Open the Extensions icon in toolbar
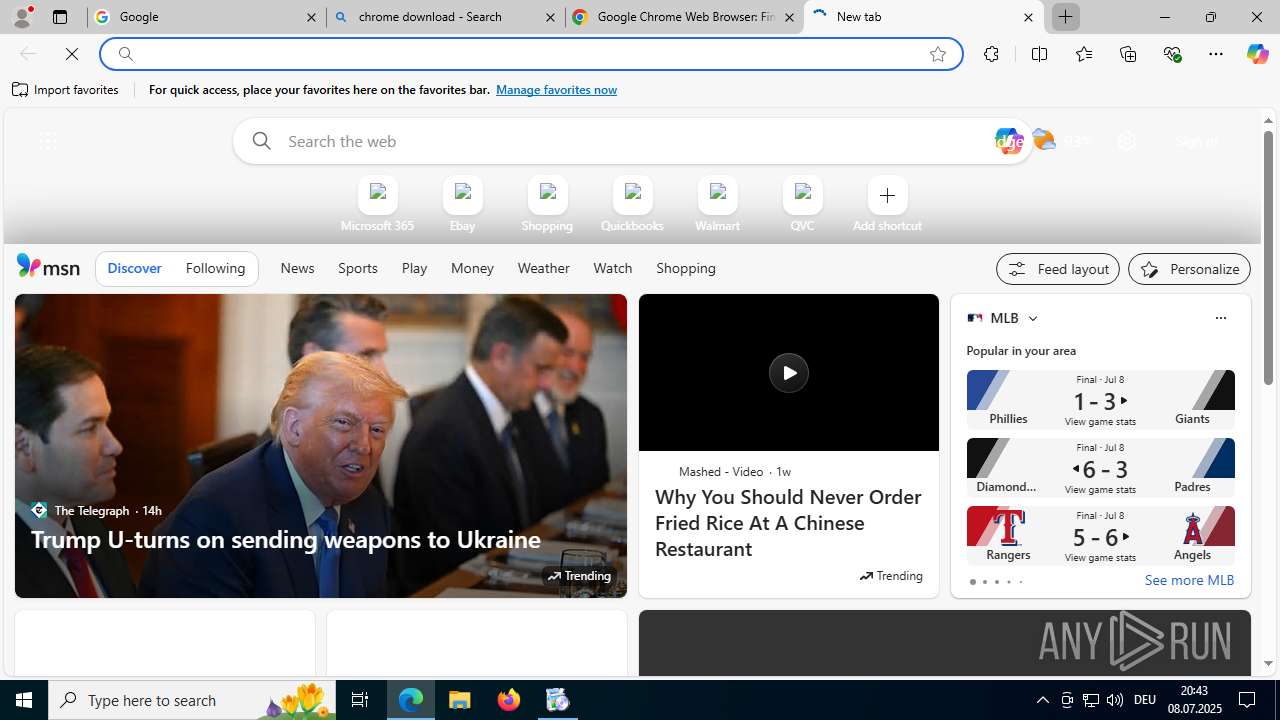This screenshot has width=1280, height=720. (991, 54)
